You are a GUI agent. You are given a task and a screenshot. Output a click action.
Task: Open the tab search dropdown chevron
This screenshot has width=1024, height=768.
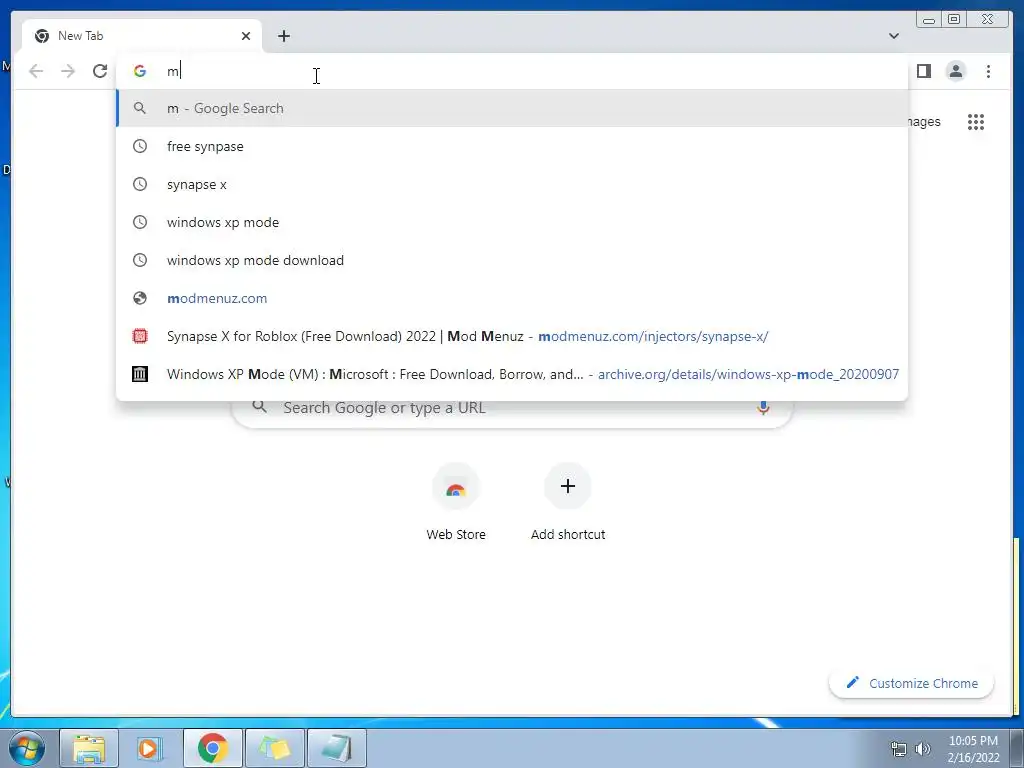point(894,36)
